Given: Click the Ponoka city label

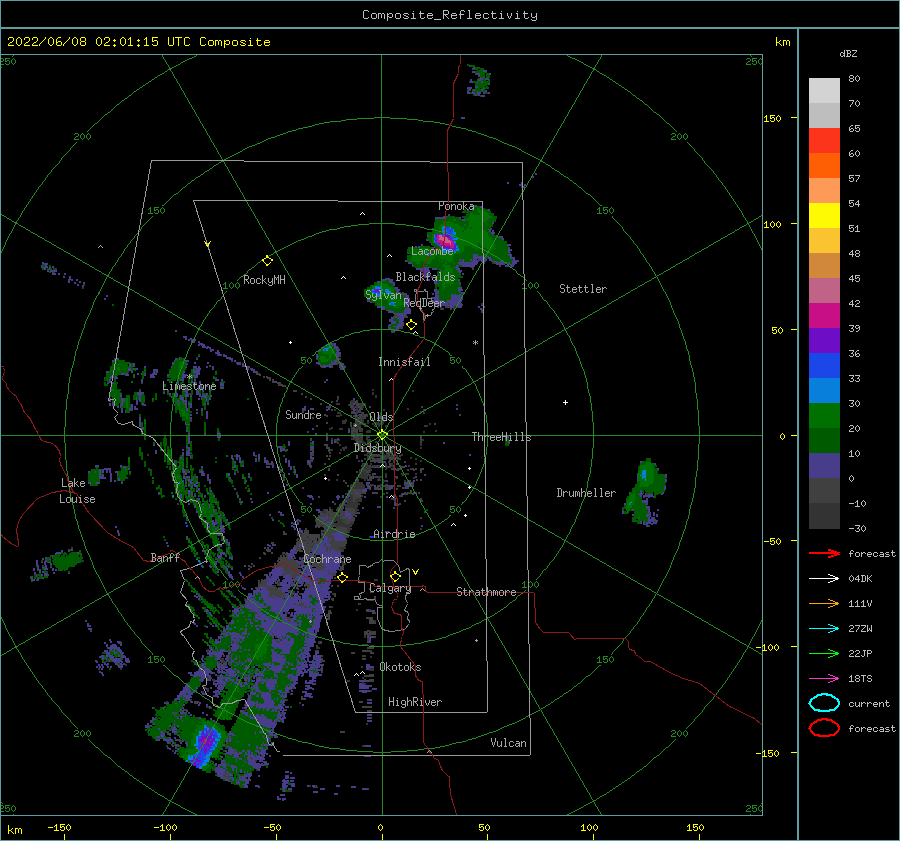Looking at the screenshot, I should click(456, 206).
